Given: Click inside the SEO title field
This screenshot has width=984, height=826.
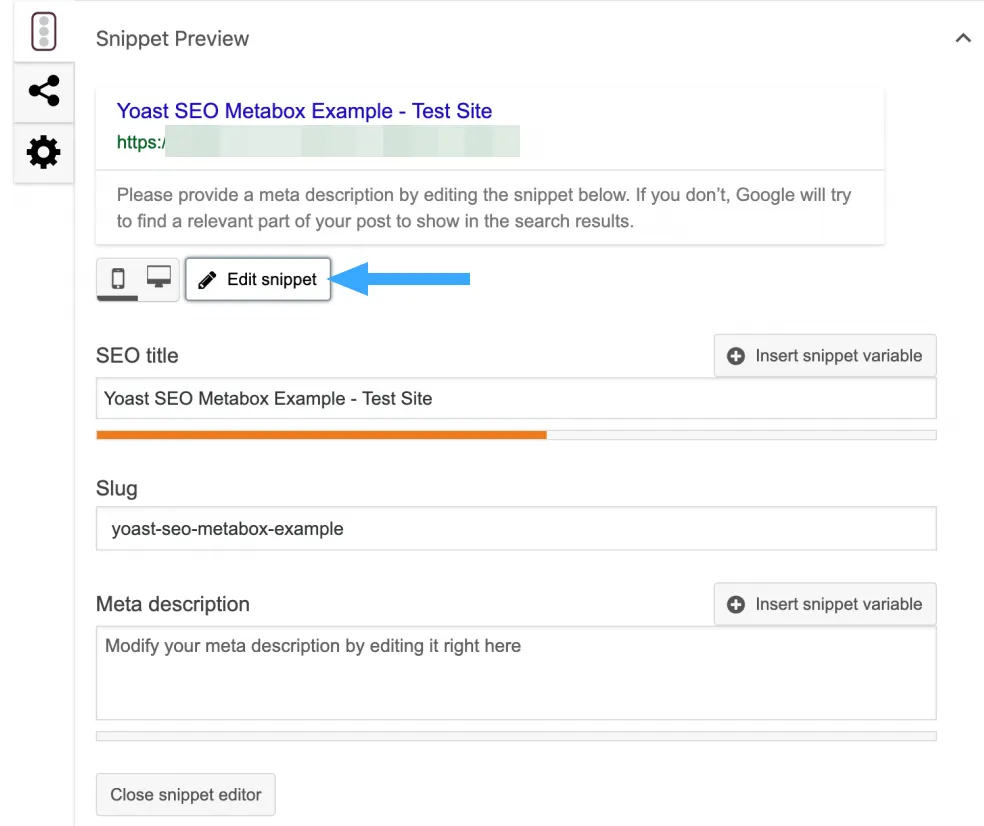Looking at the screenshot, I should tap(516, 398).
